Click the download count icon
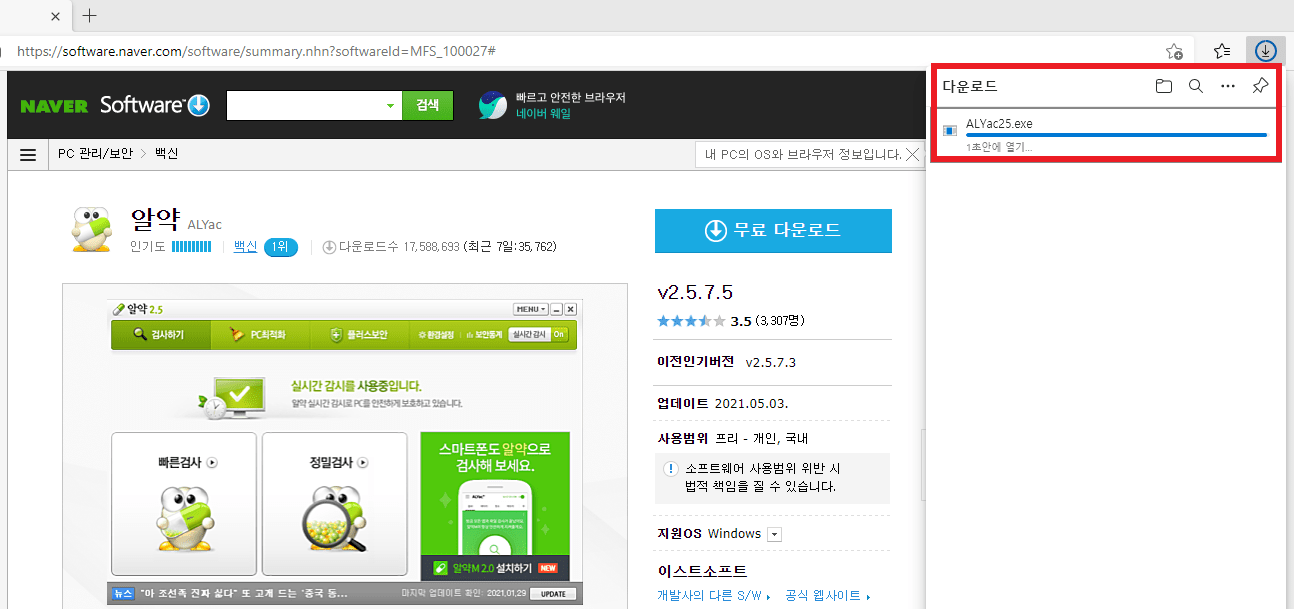This screenshot has width=1294, height=609. (329, 247)
